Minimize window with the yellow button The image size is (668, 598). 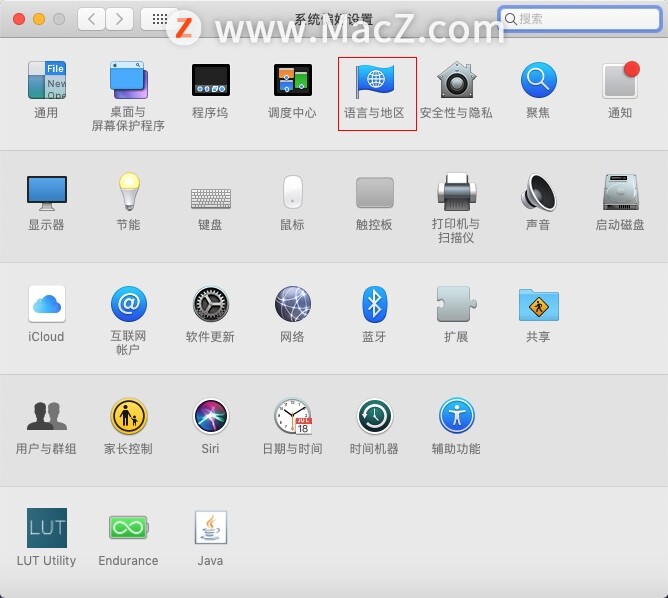[x=39, y=19]
